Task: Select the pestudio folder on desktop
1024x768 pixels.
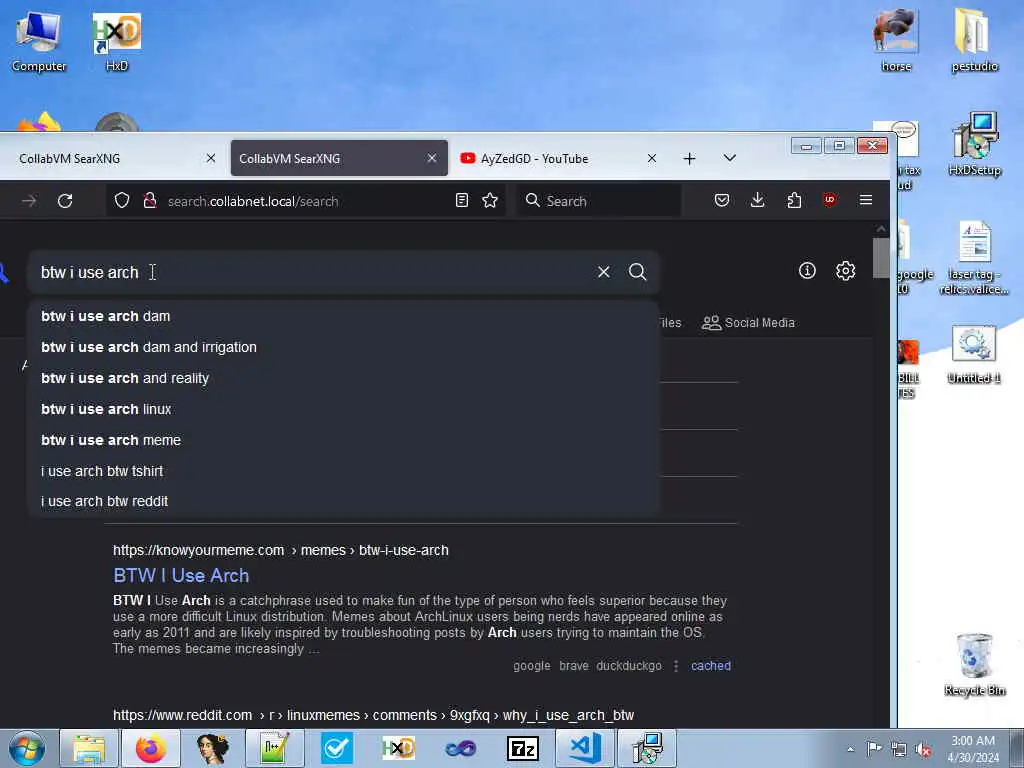Action: (x=974, y=40)
